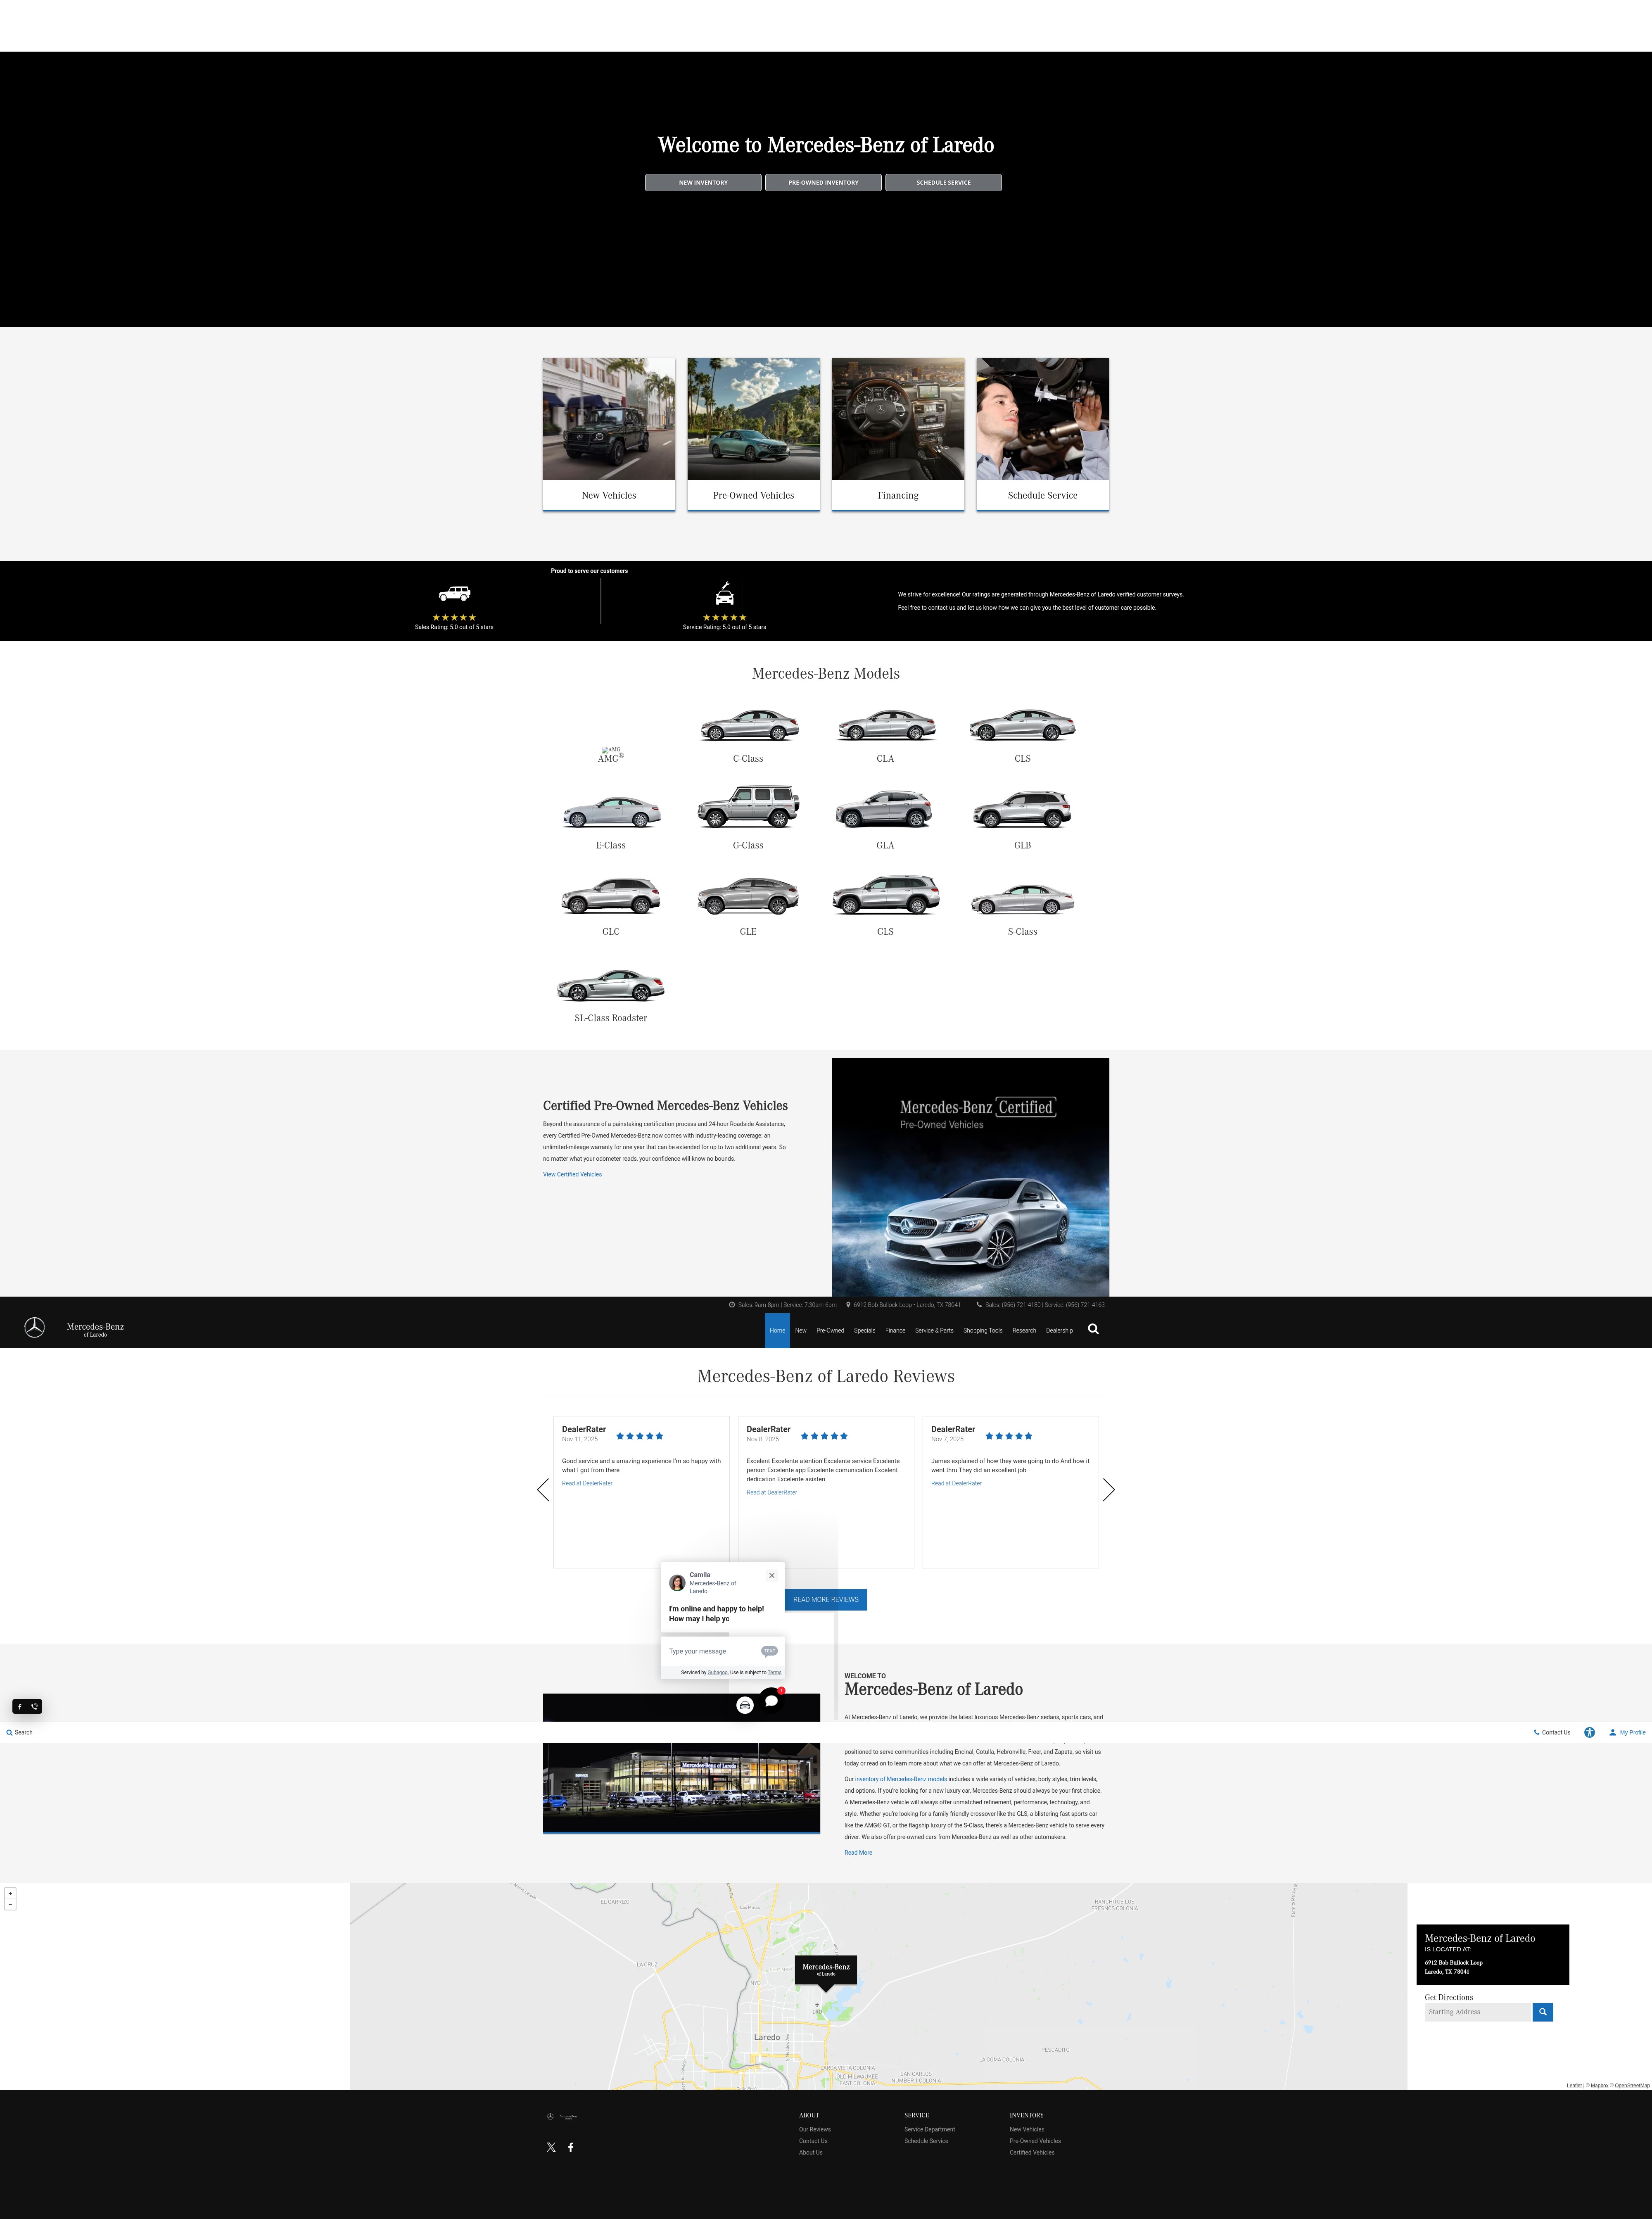Click the phone call icon in the floating dark widget

coord(35,1707)
